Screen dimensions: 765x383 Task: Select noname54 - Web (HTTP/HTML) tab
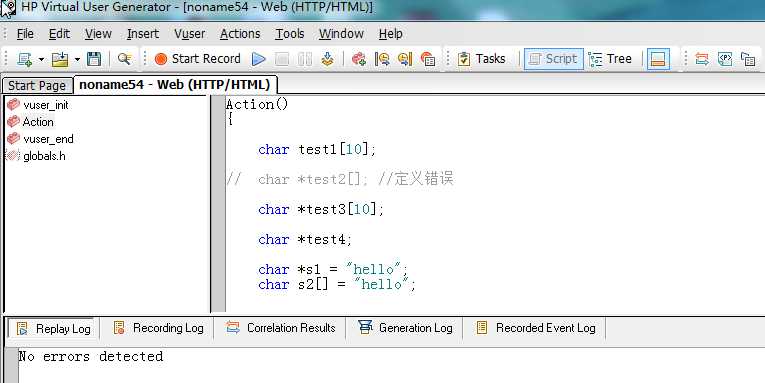click(175, 85)
